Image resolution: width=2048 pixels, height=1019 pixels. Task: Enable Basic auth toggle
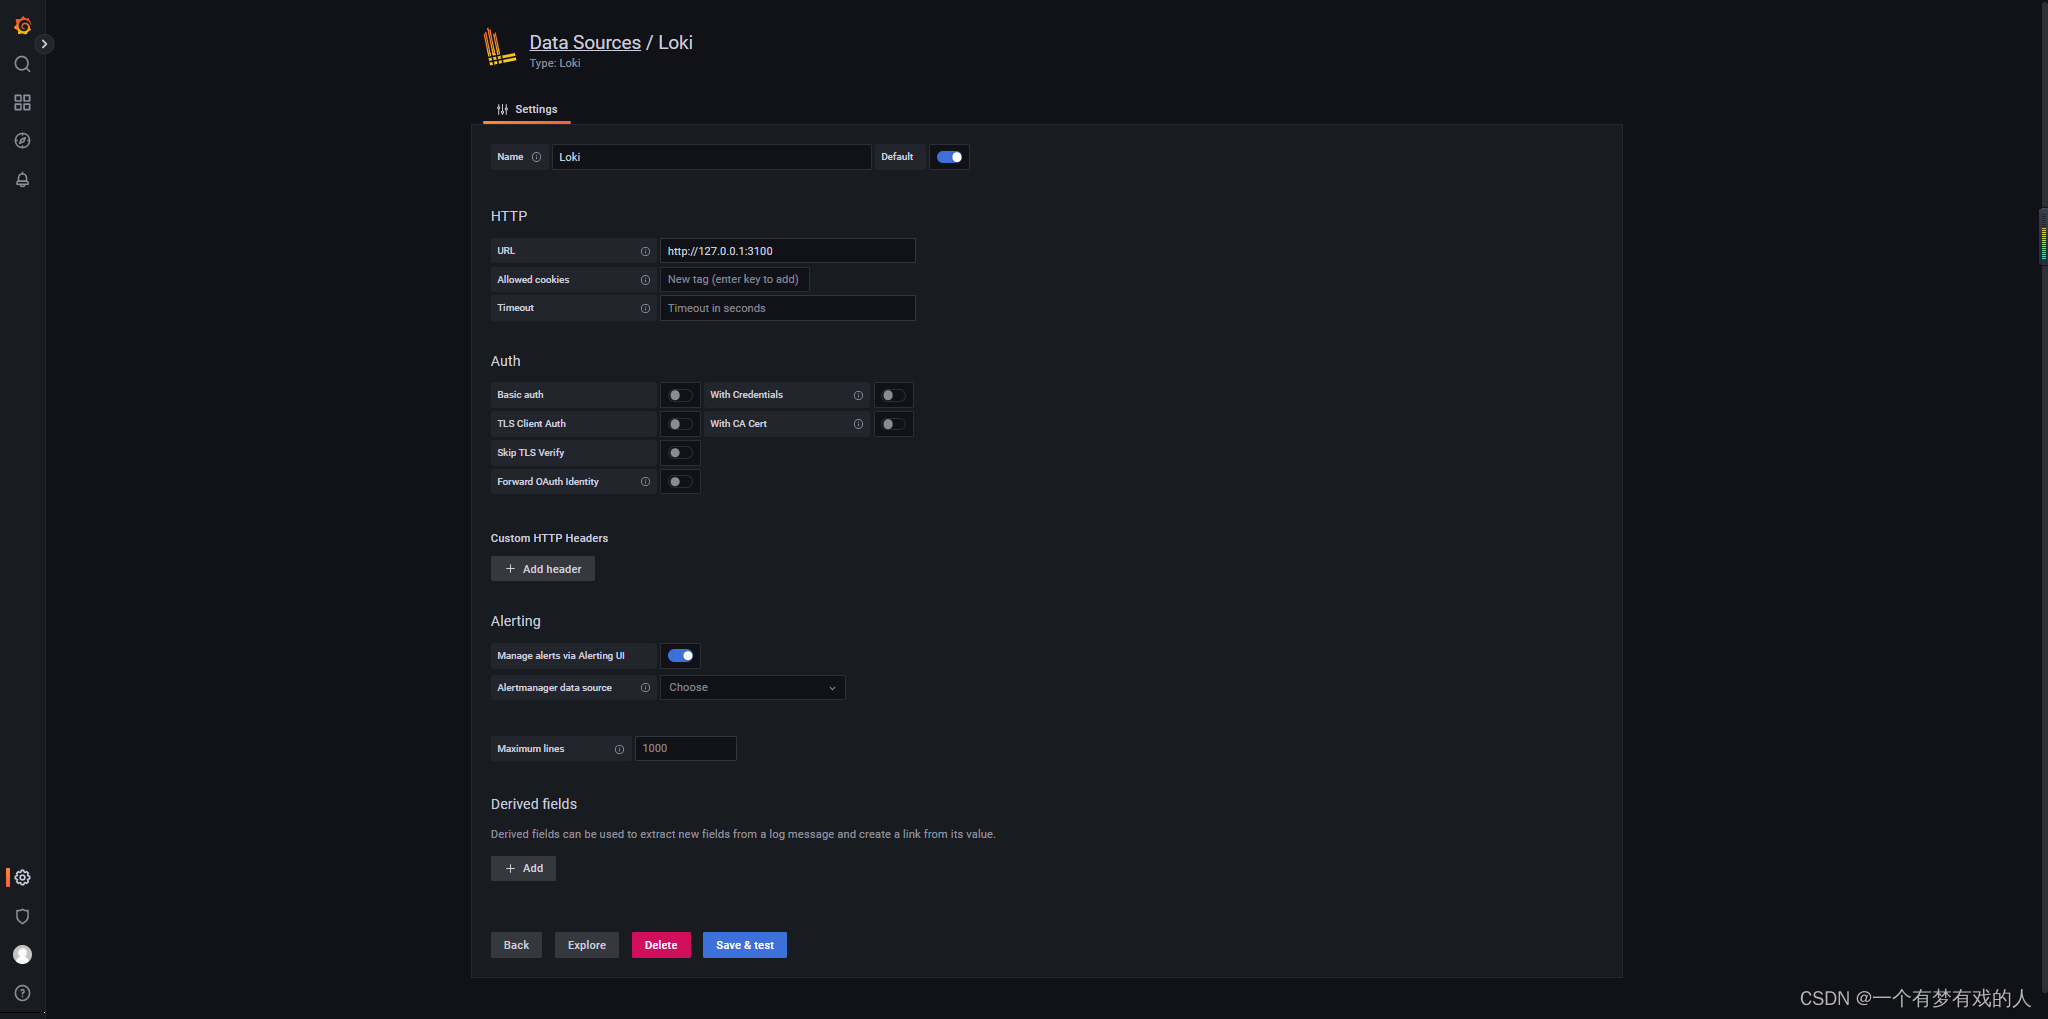[x=680, y=395]
